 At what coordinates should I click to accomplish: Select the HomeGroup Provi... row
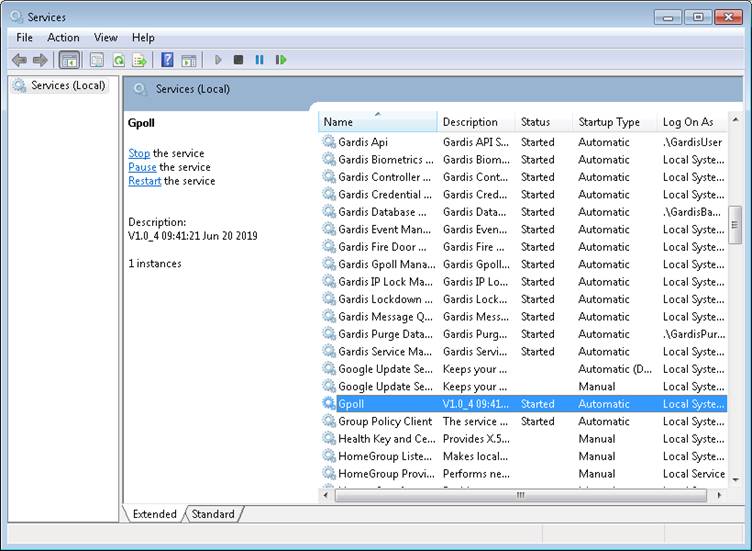point(524,473)
